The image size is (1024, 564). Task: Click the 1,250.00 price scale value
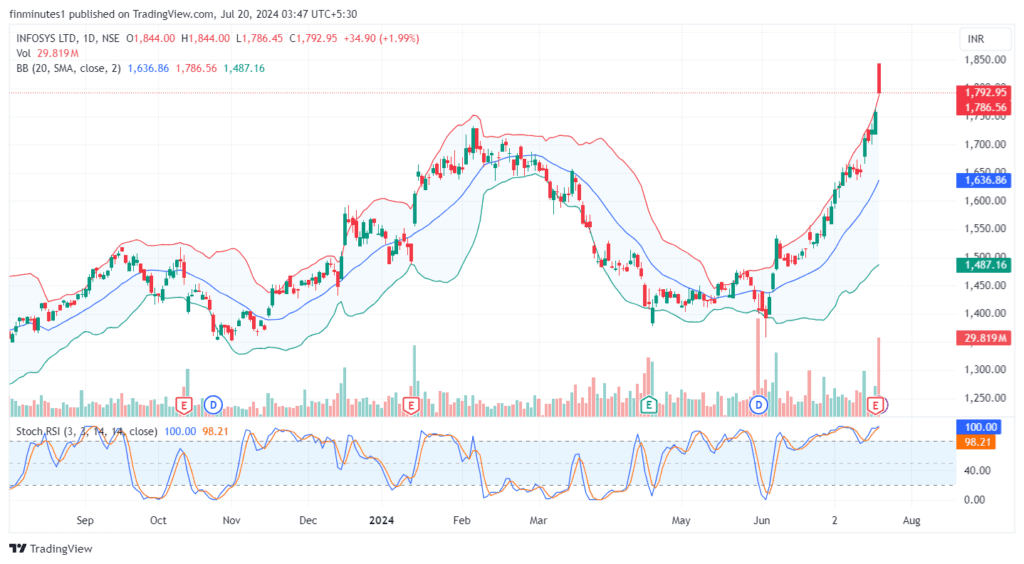click(985, 398)
